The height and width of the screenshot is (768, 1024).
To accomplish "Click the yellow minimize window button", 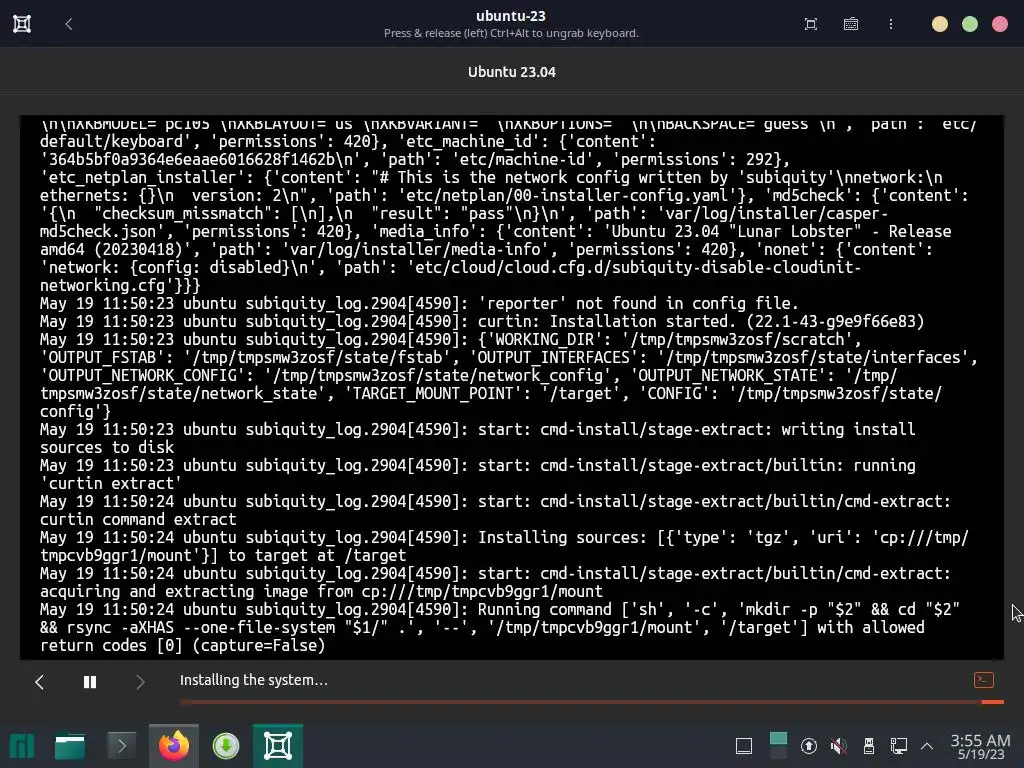I will (940, 24).
